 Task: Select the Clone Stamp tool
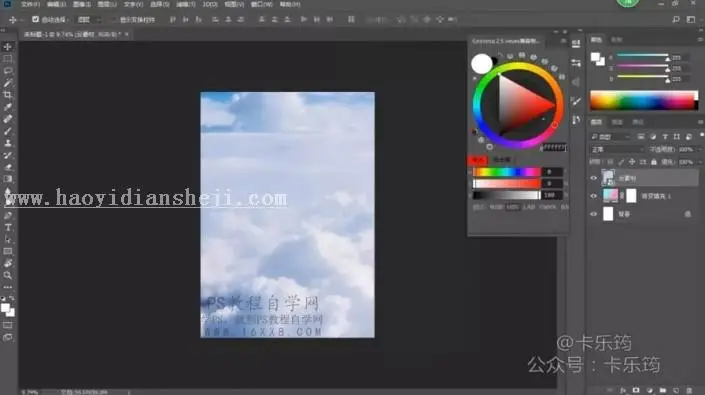(8, 143)
